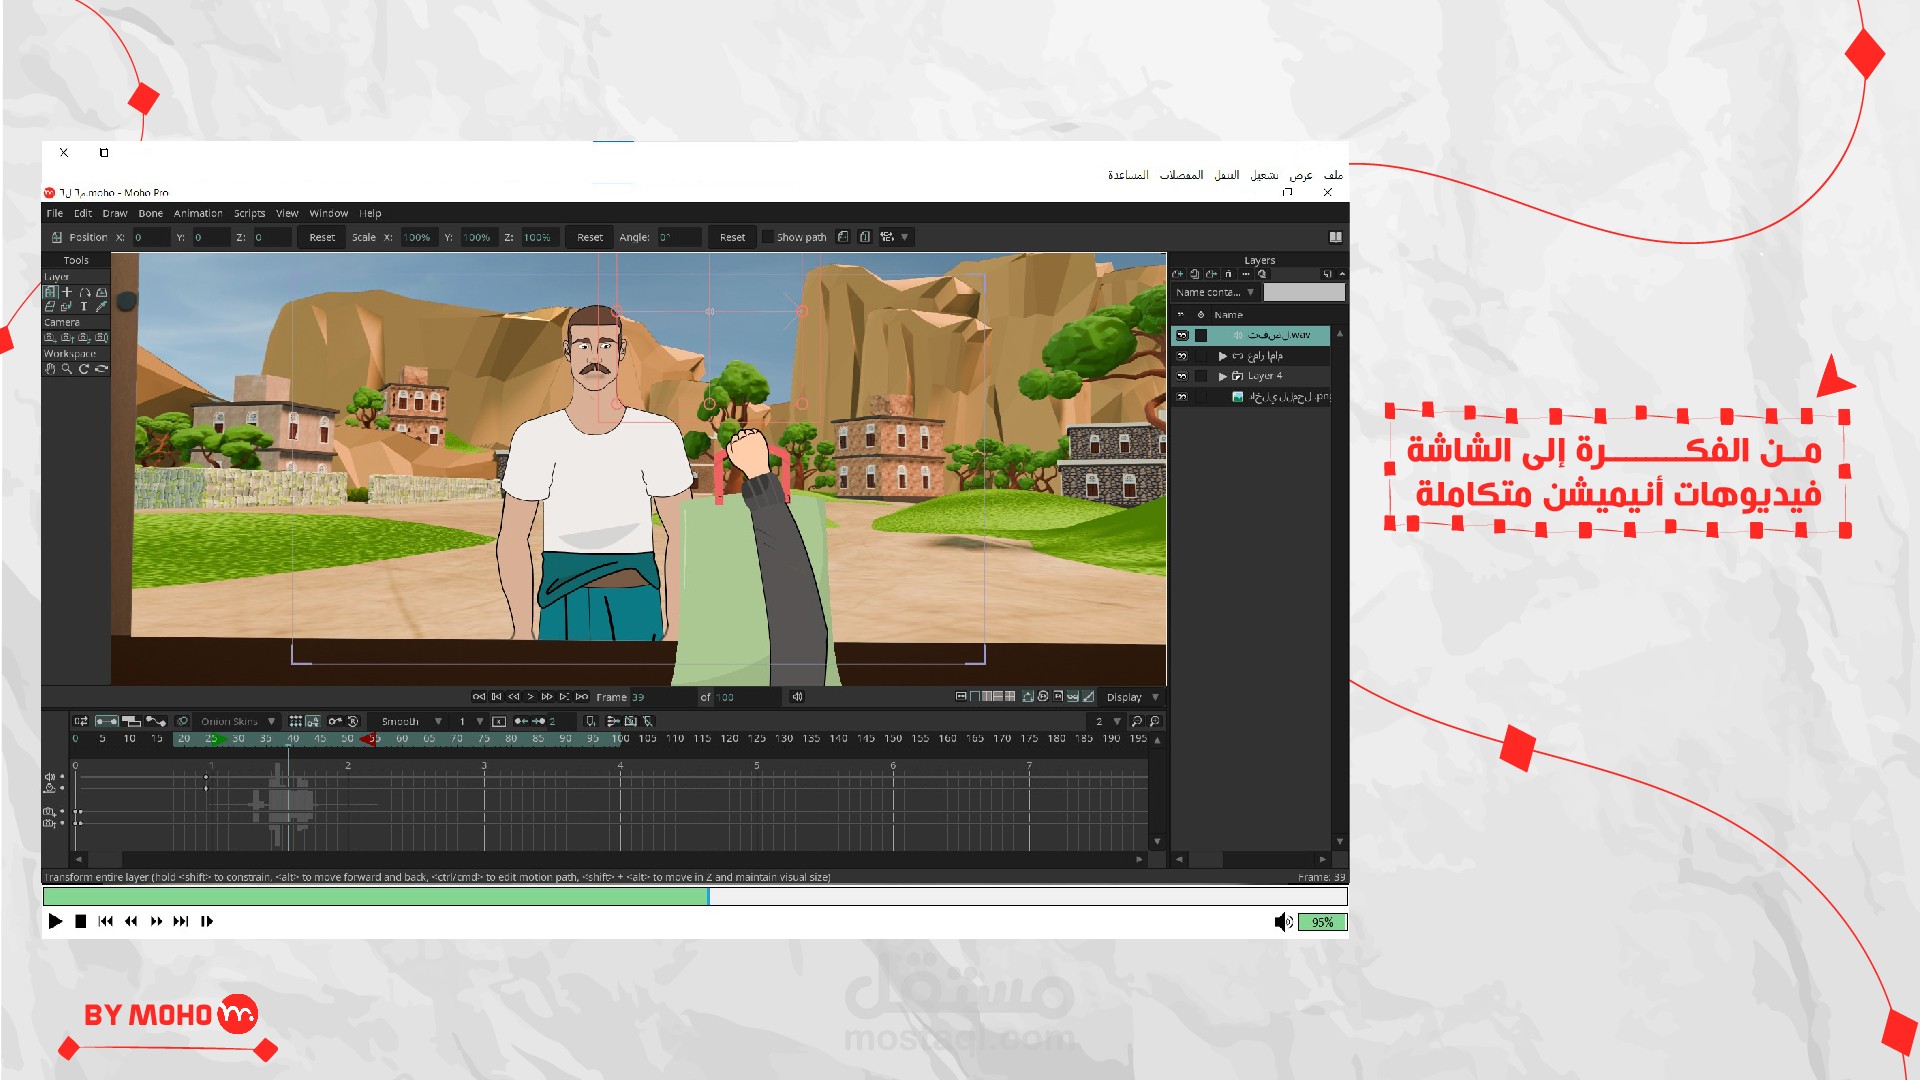The width and height of the screenshot is (1920, 1080).
Task: Open the Smooth interpolation dropdown
Action: (410, 721)
